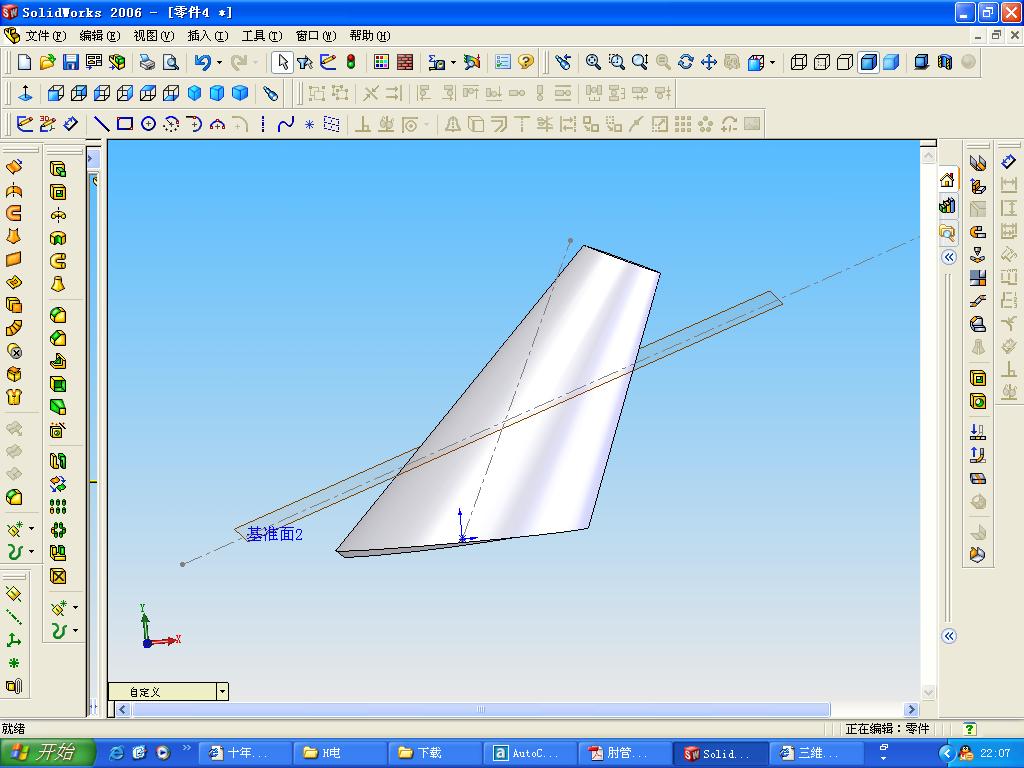
Task: Toggle Shaded With Edges display
Action: click(869, 62)
